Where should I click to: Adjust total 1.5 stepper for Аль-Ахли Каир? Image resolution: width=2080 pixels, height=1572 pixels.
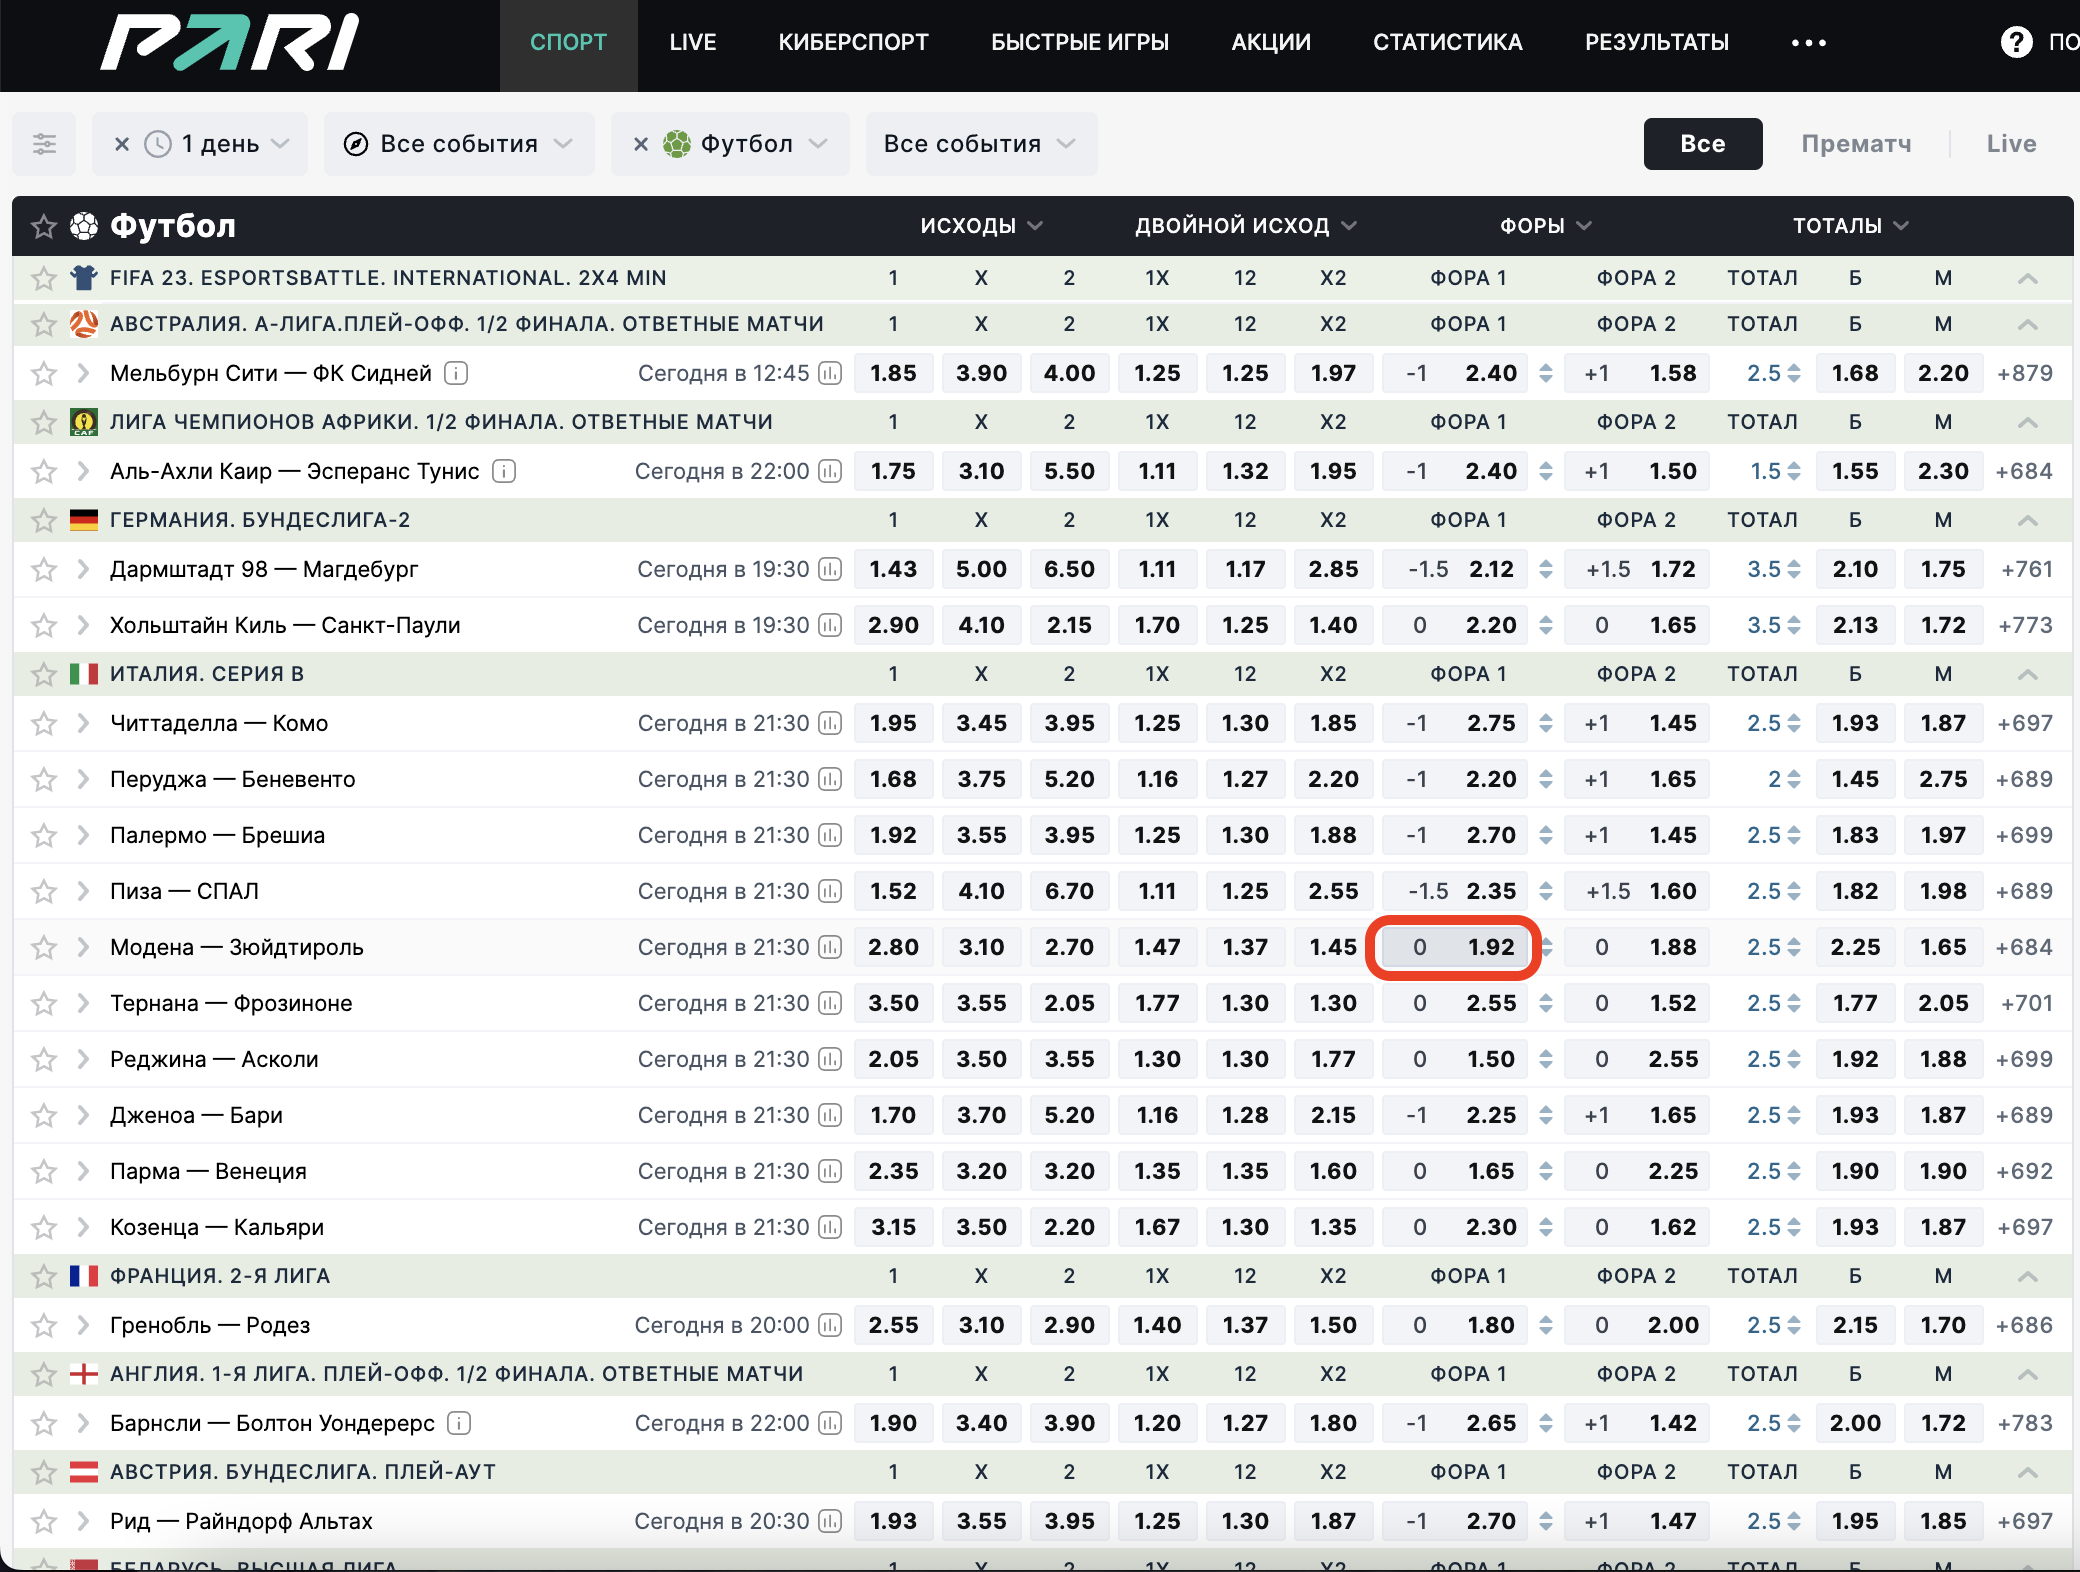point(1794,471)
